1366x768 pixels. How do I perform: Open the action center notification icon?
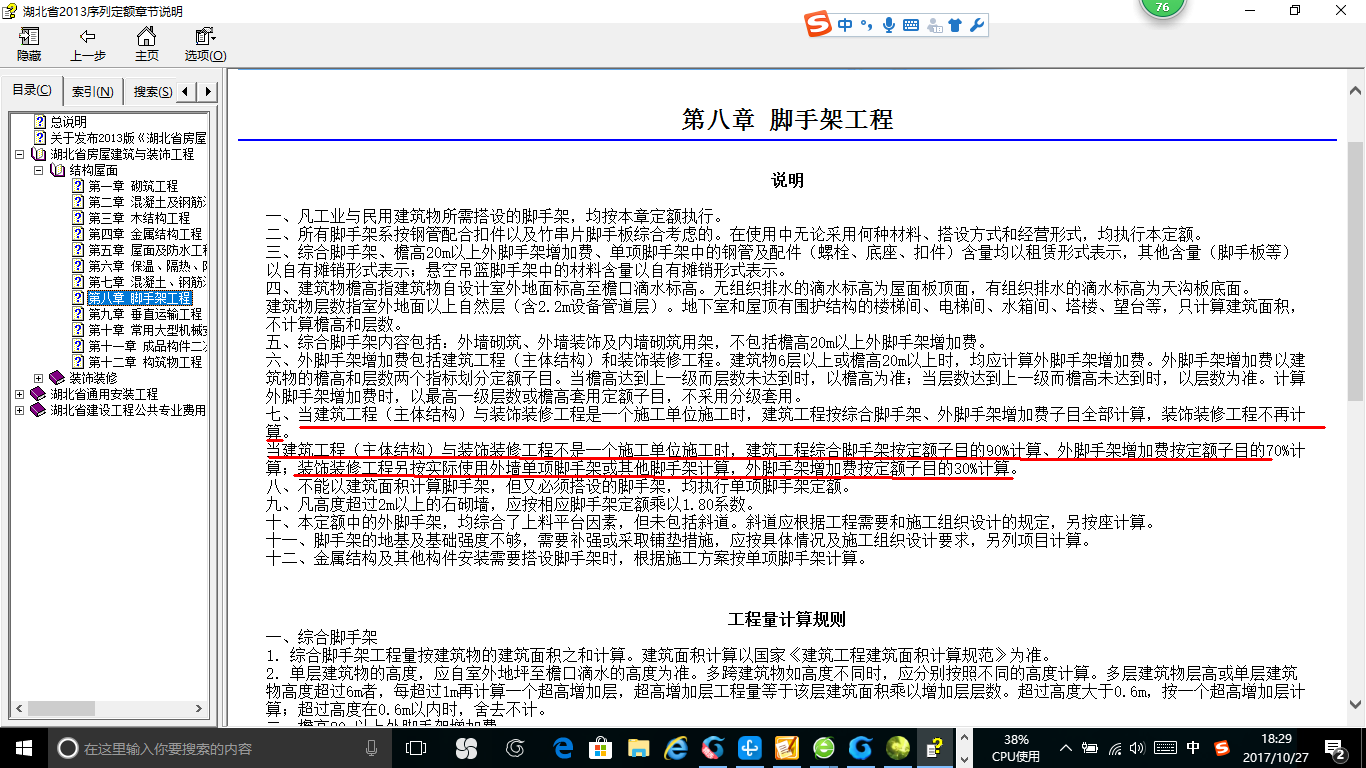click(1338, 748)
